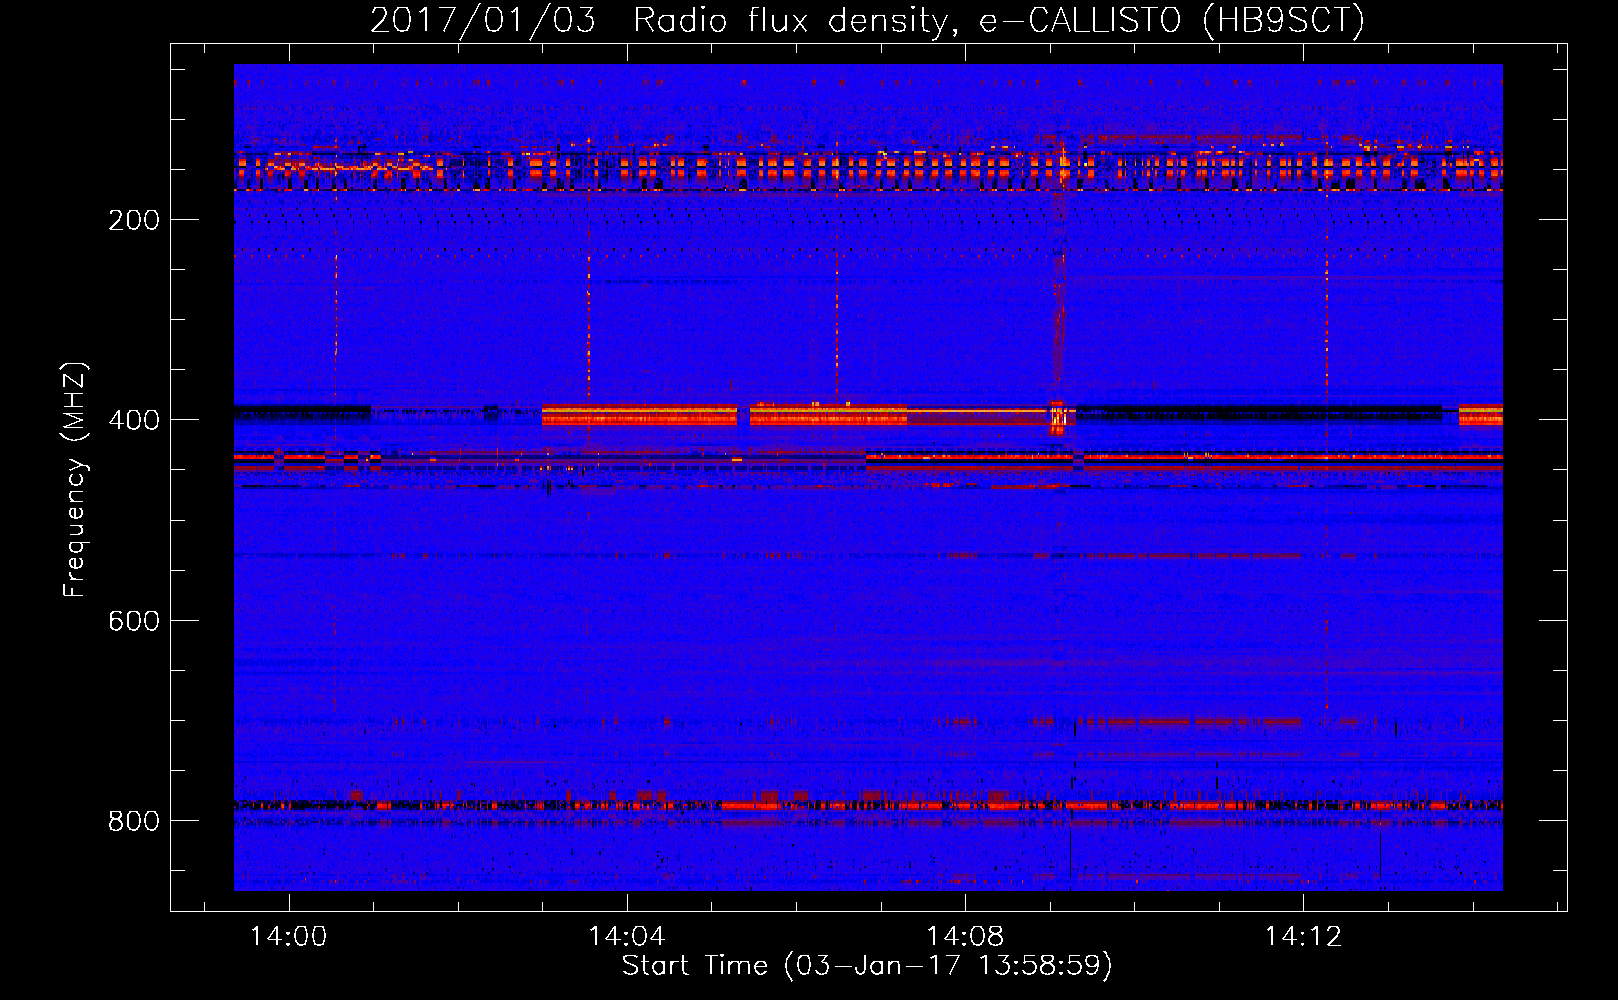Click the 14:12 time tick label

[x=1303, y=937]
